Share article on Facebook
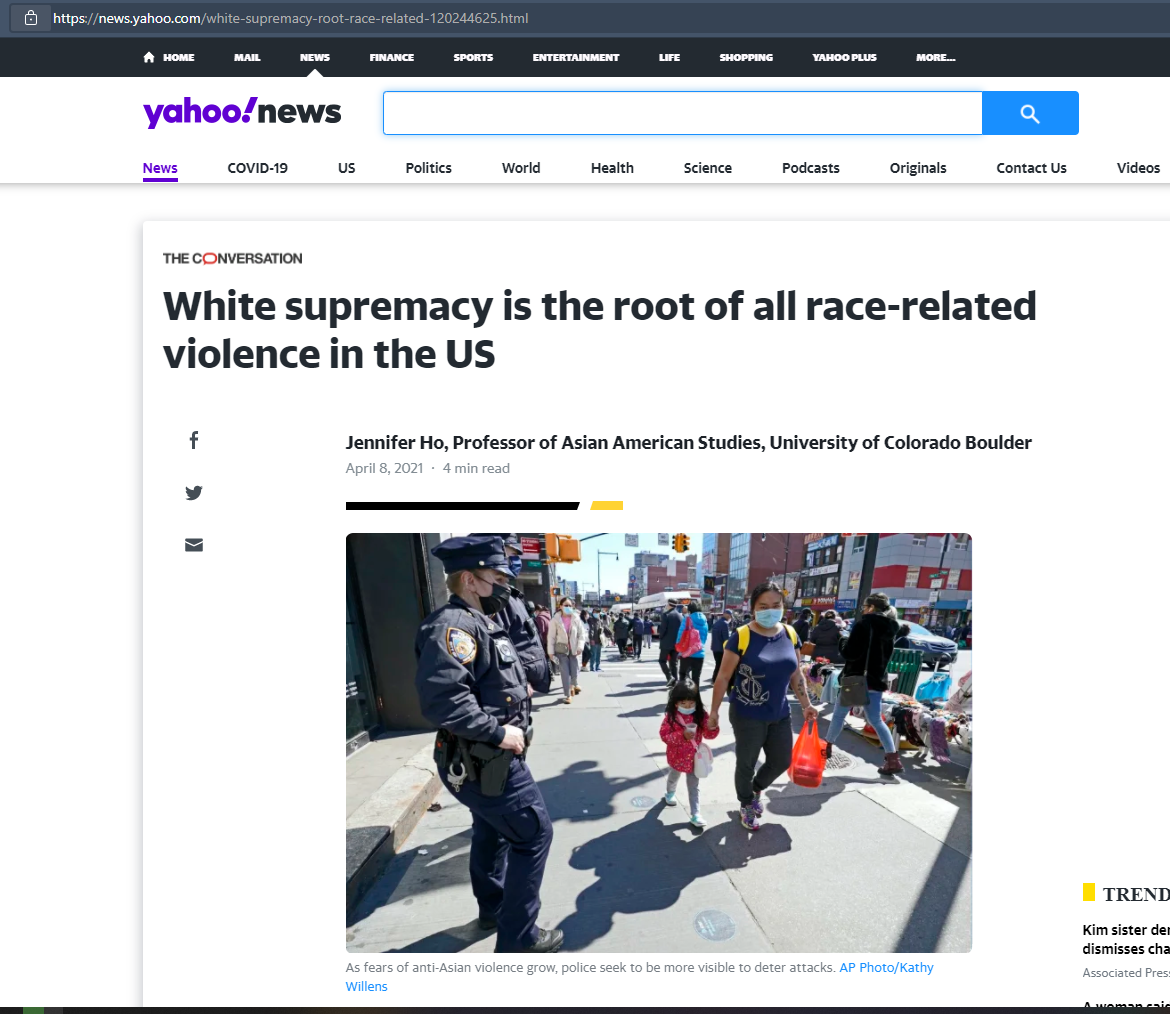The image size is (1170, 1014). [194, 440]
